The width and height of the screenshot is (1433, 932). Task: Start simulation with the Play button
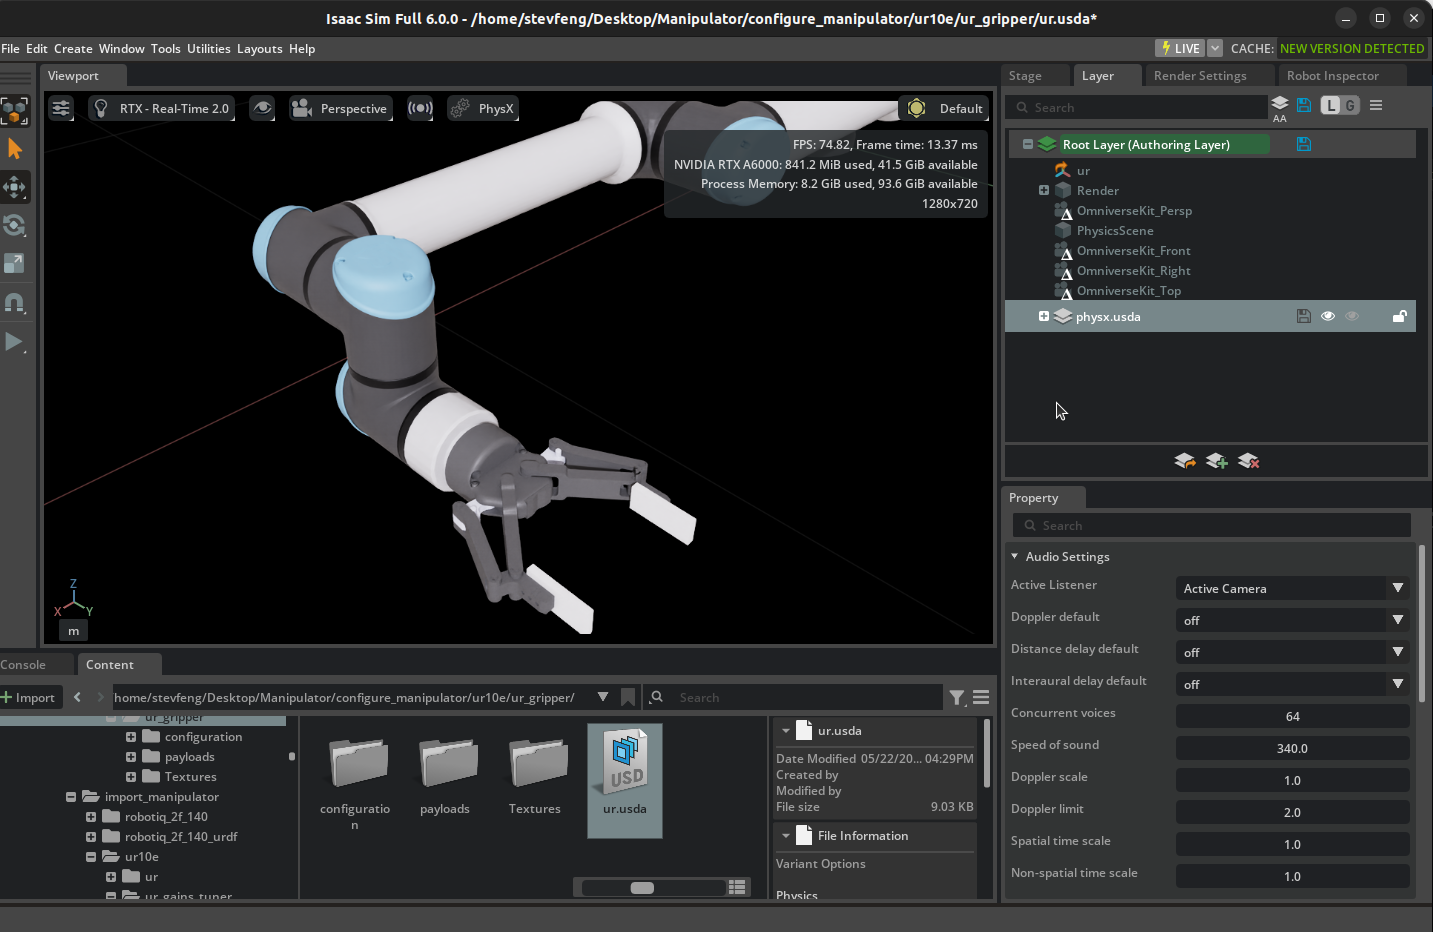point(14,342)
